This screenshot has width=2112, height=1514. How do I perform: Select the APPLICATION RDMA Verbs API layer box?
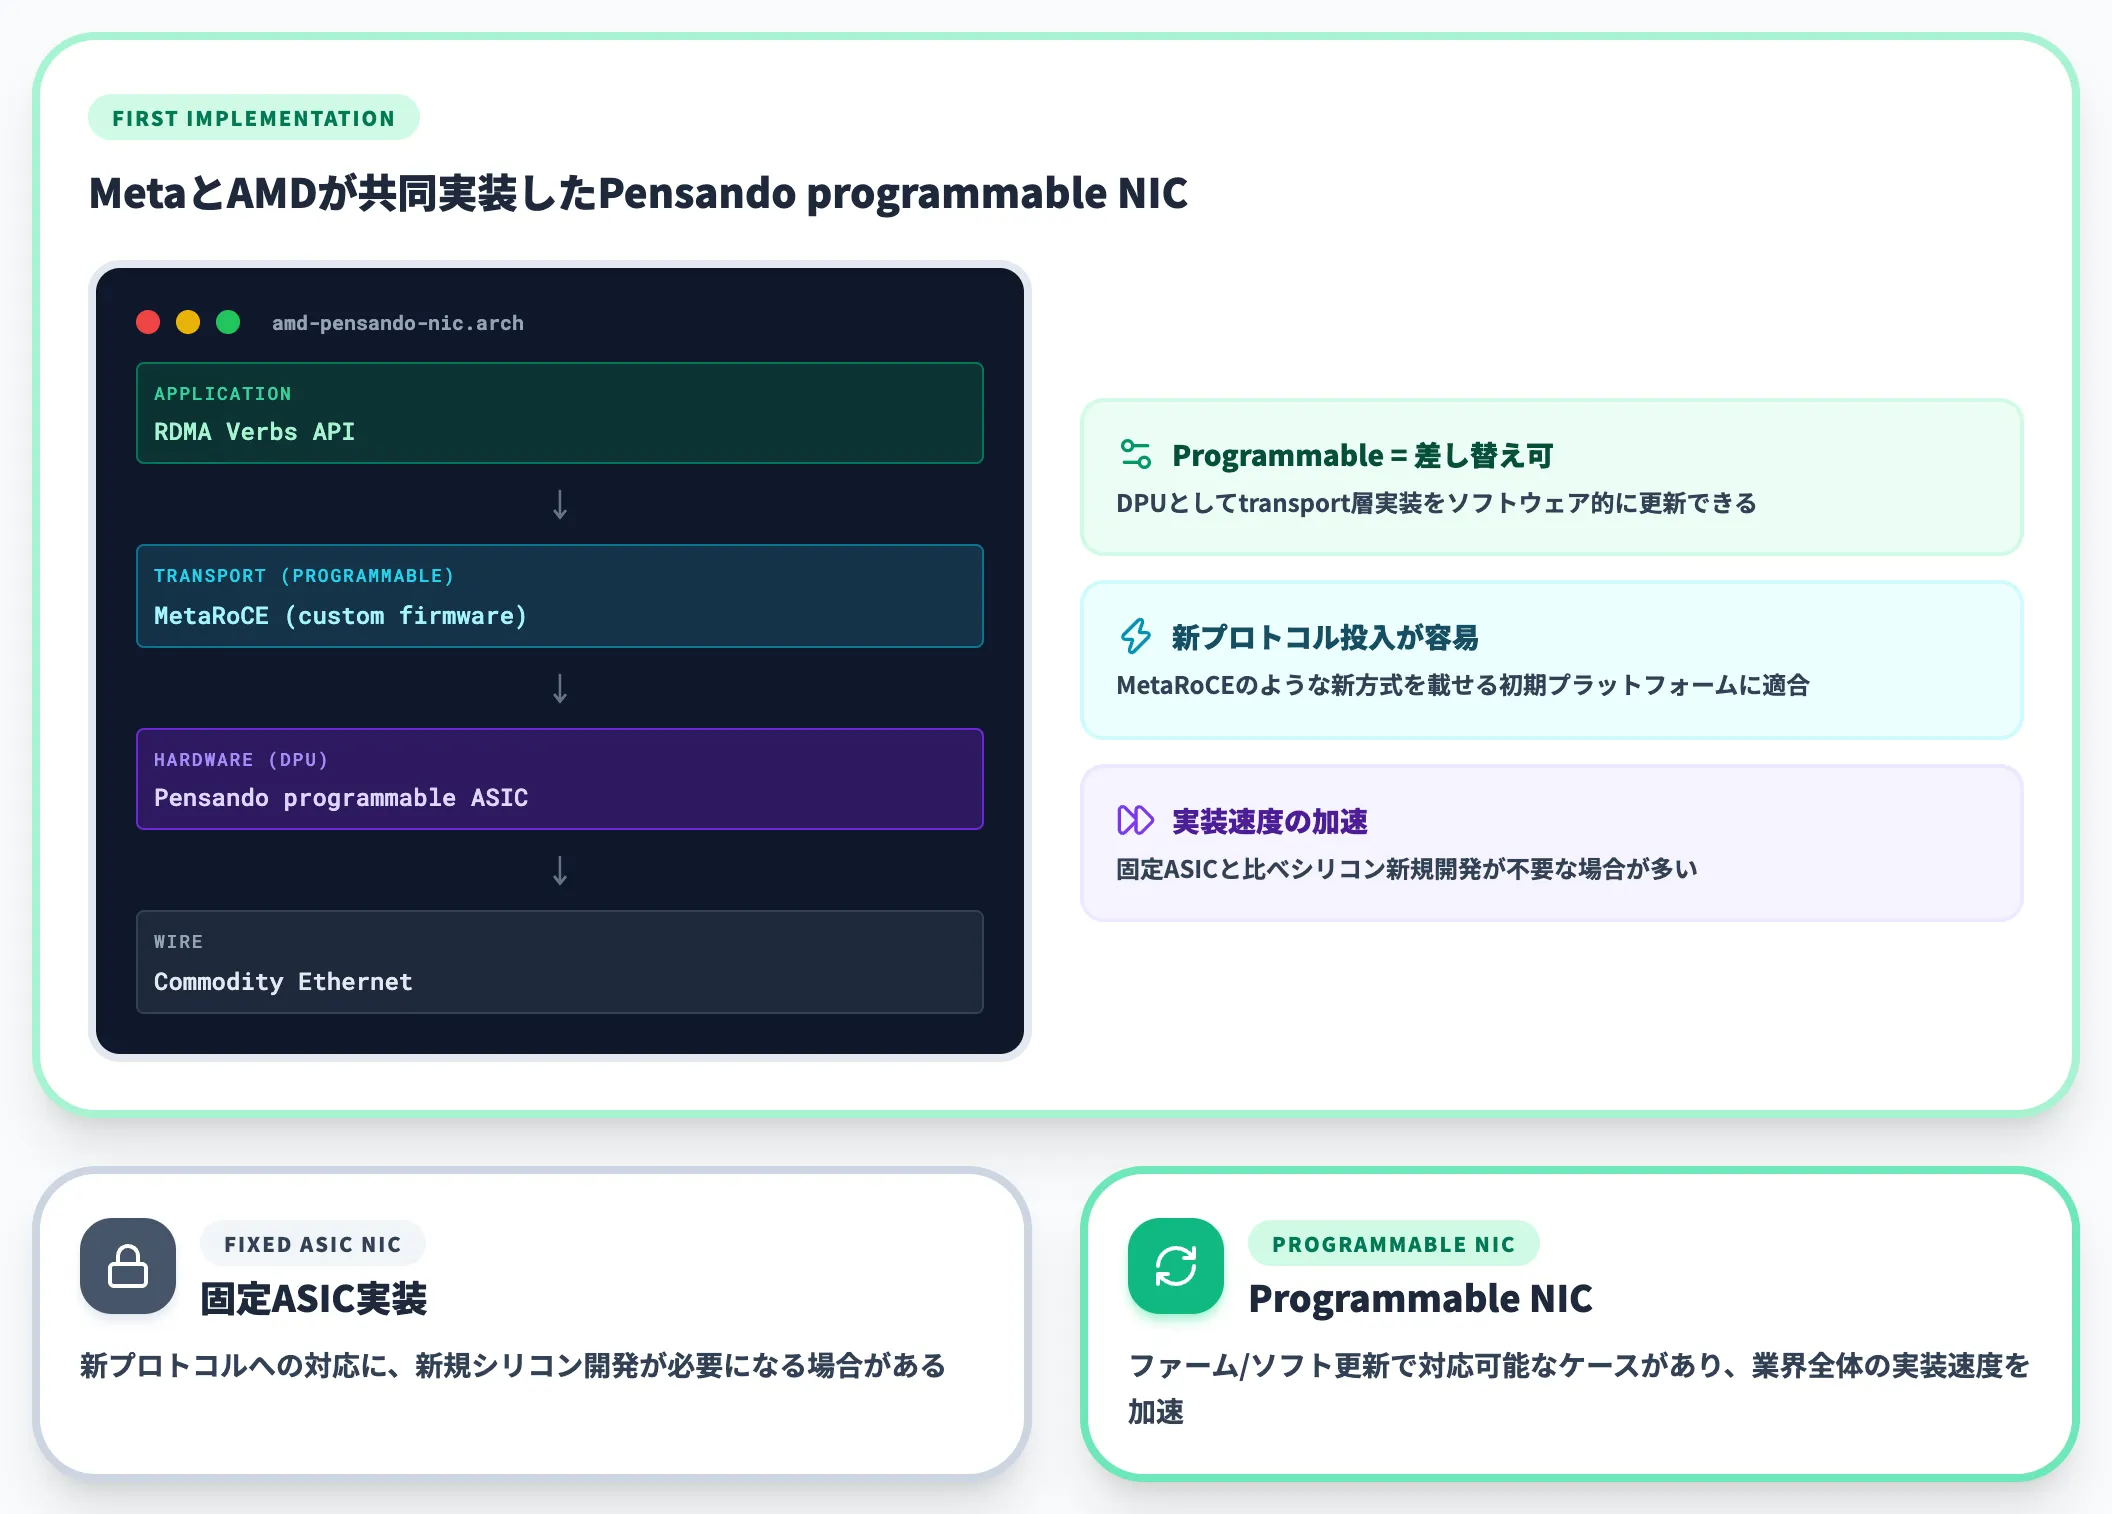[x=560, y=413]
